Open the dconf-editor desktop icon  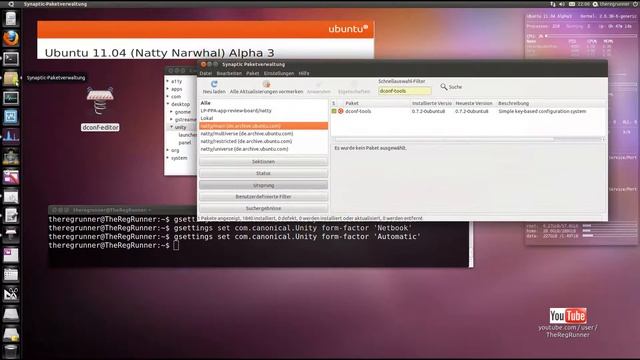pos(100,108)
